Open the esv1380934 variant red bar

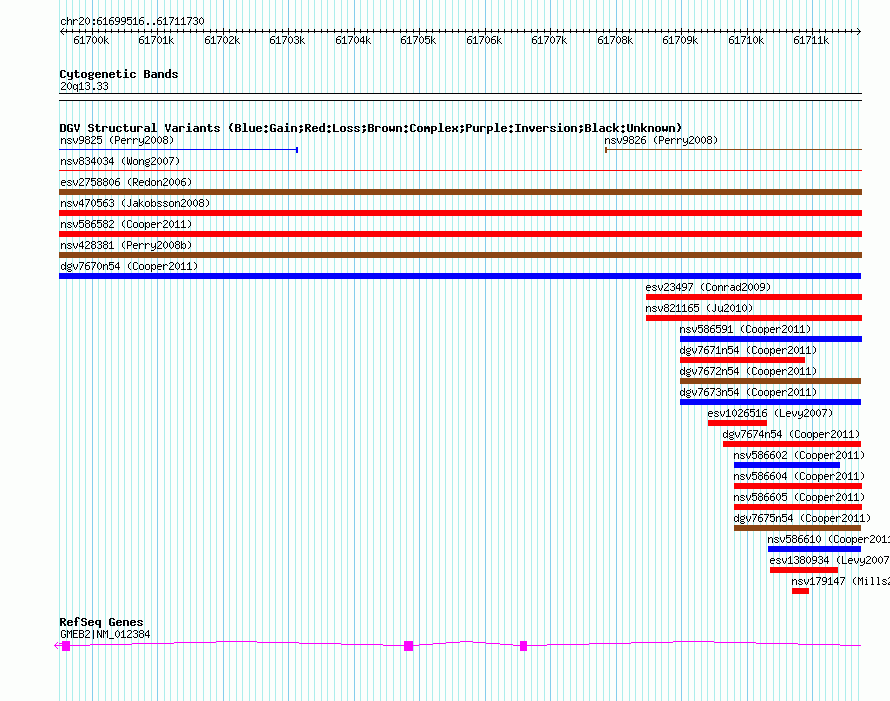pyautogui.click(x=804, y=570)
